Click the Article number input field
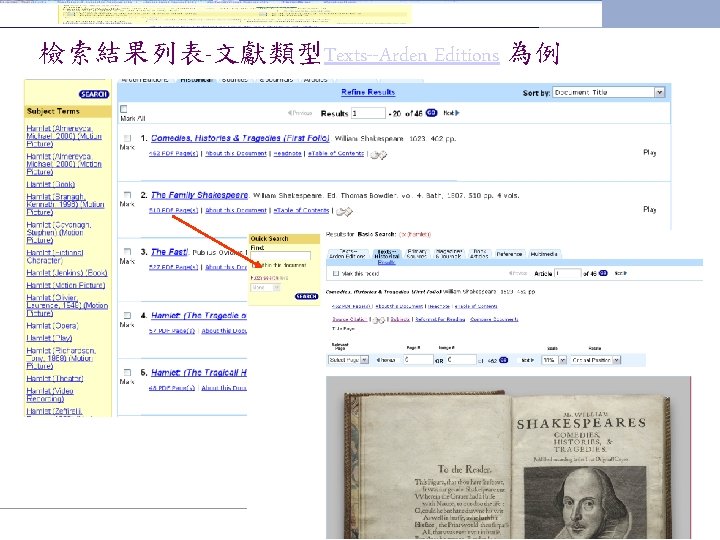 coord(568,273)
